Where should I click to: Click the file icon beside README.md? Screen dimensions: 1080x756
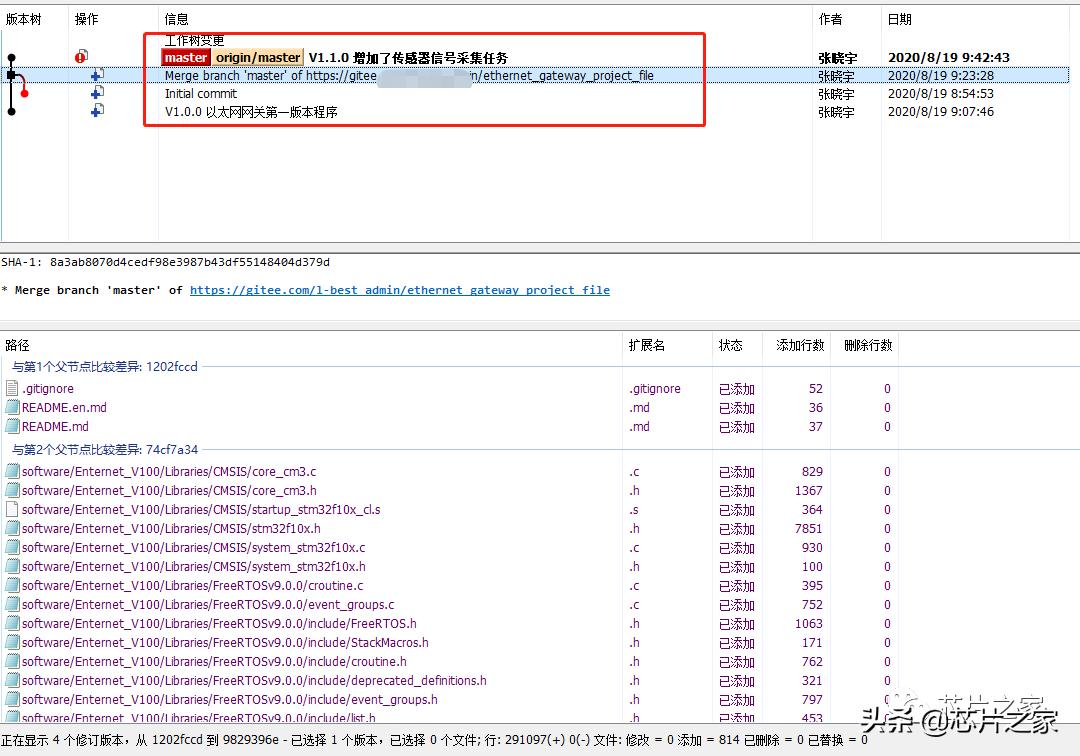point(12,426)
